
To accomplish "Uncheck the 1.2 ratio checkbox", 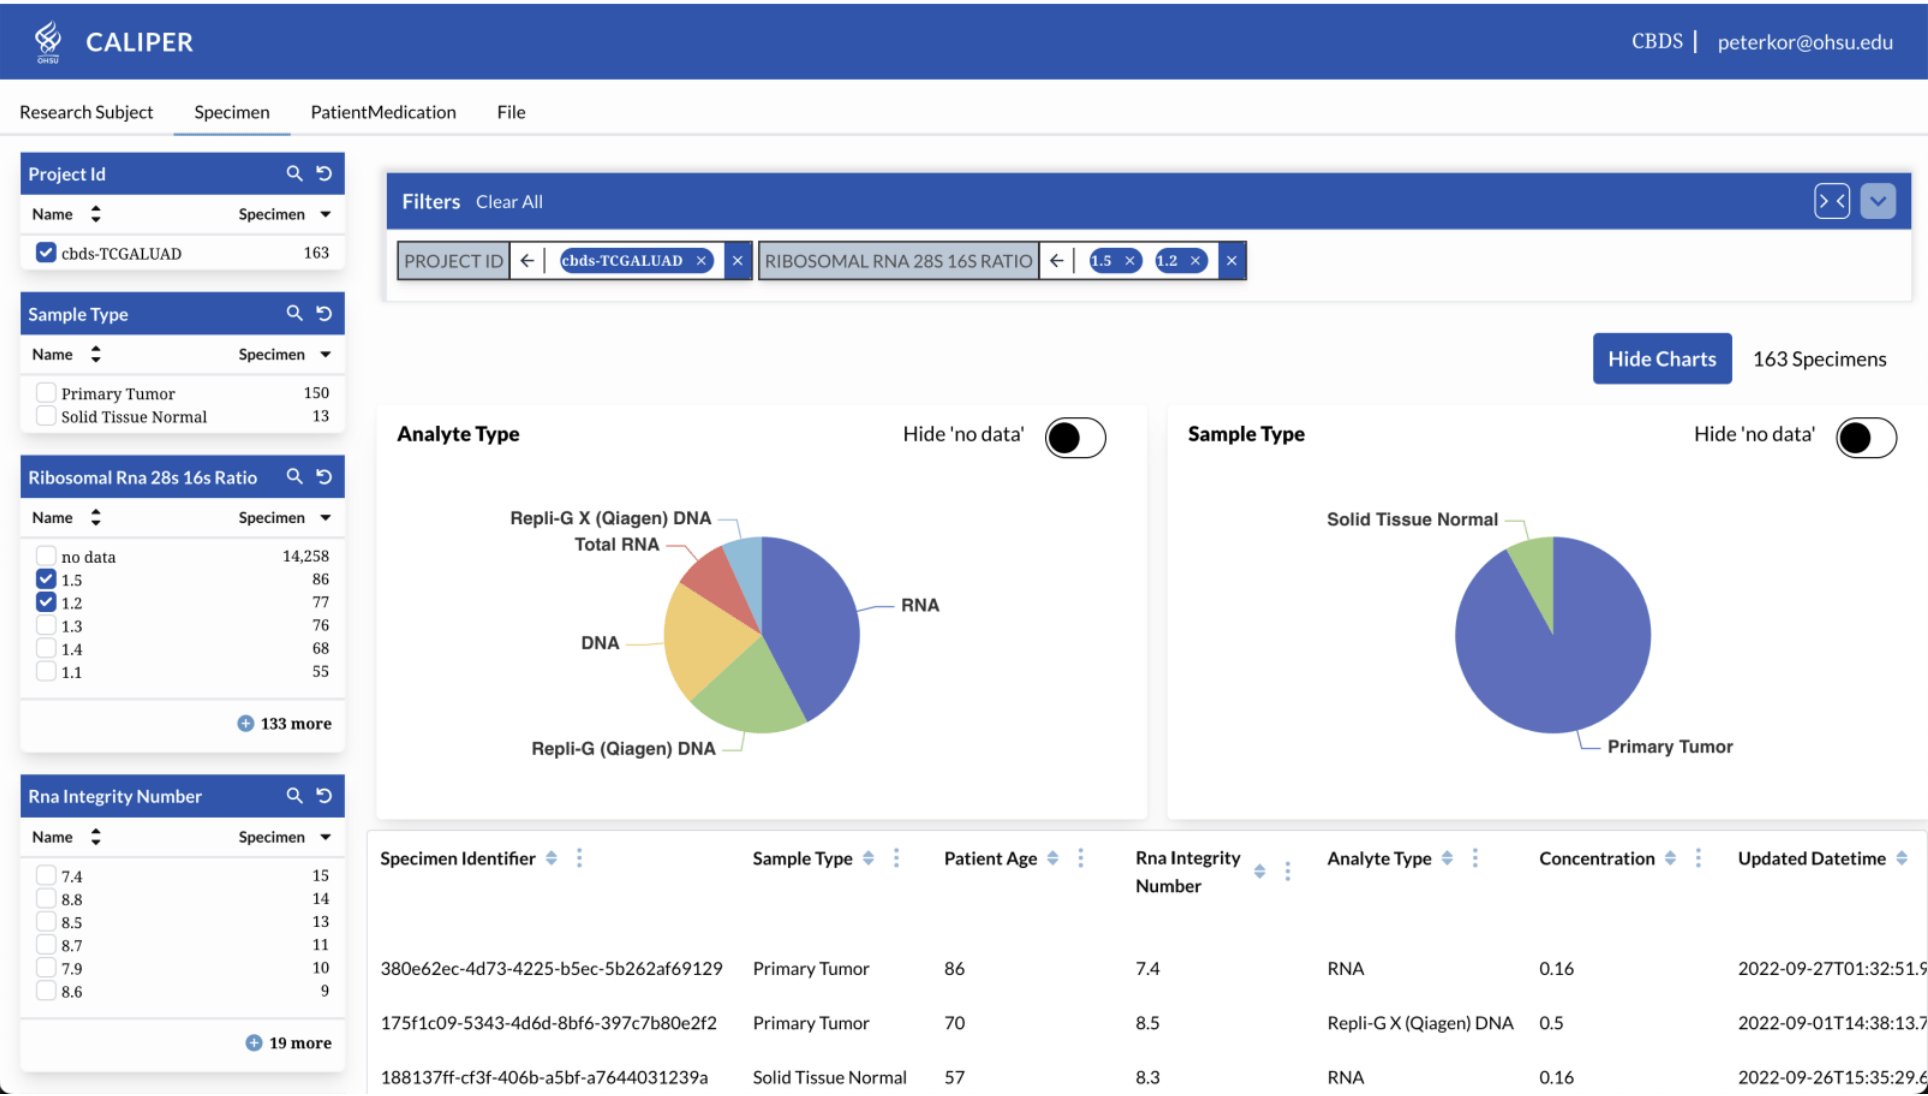I will pos(46,602).
